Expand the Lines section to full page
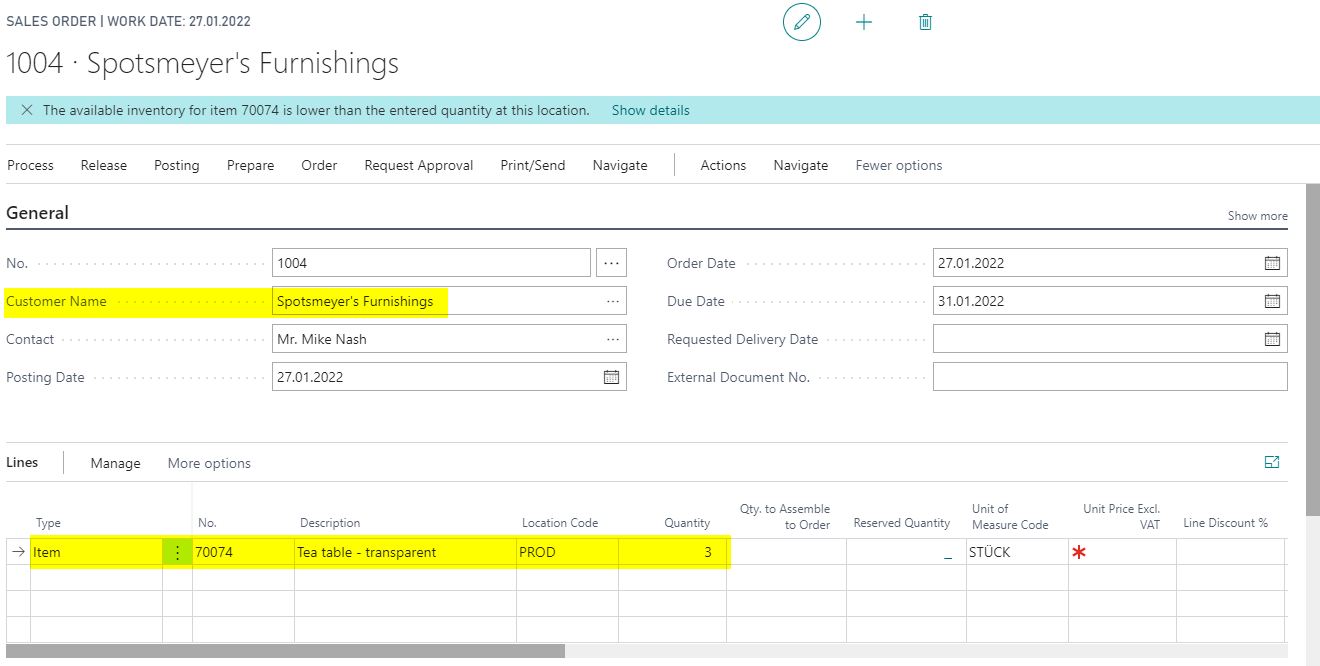Viewport: 1320px width, 666px height. [1272, 462]
